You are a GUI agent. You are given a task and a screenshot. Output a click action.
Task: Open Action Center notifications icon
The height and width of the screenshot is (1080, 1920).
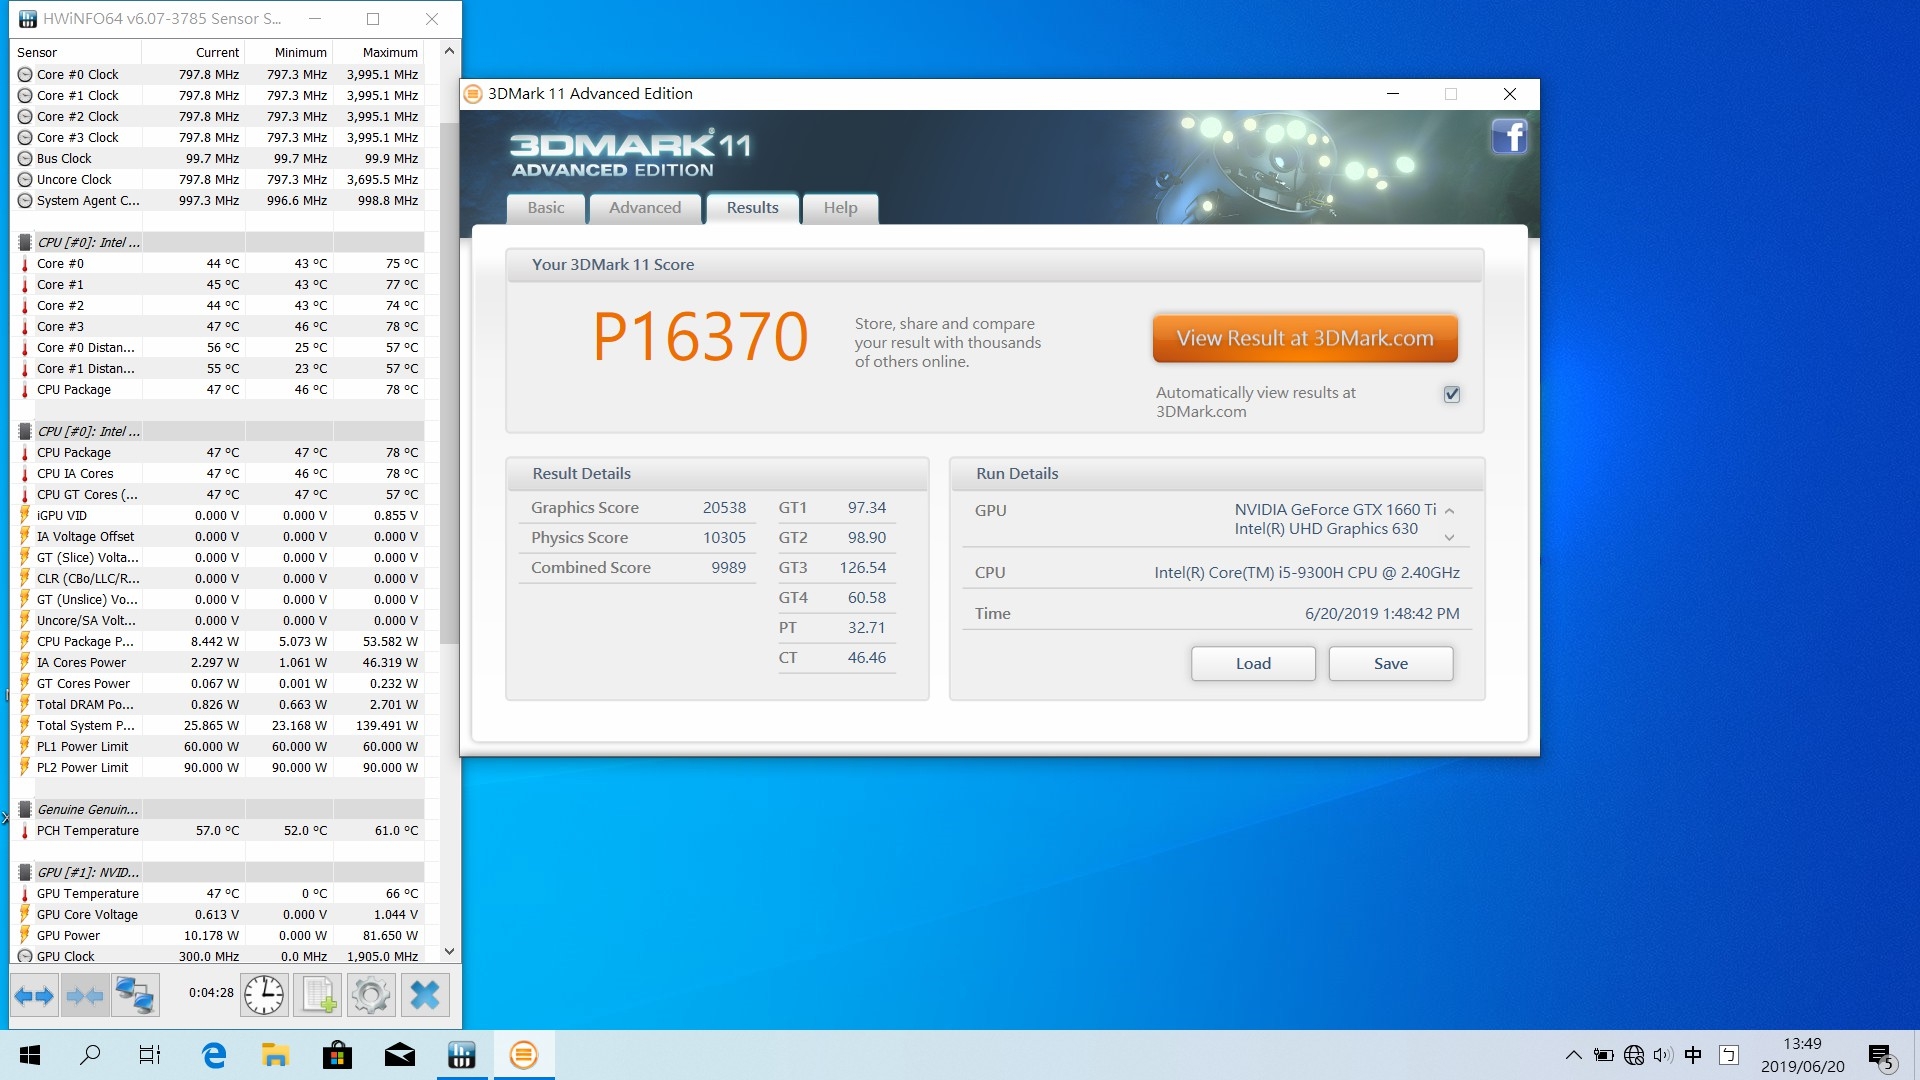click(1881, 1056)
